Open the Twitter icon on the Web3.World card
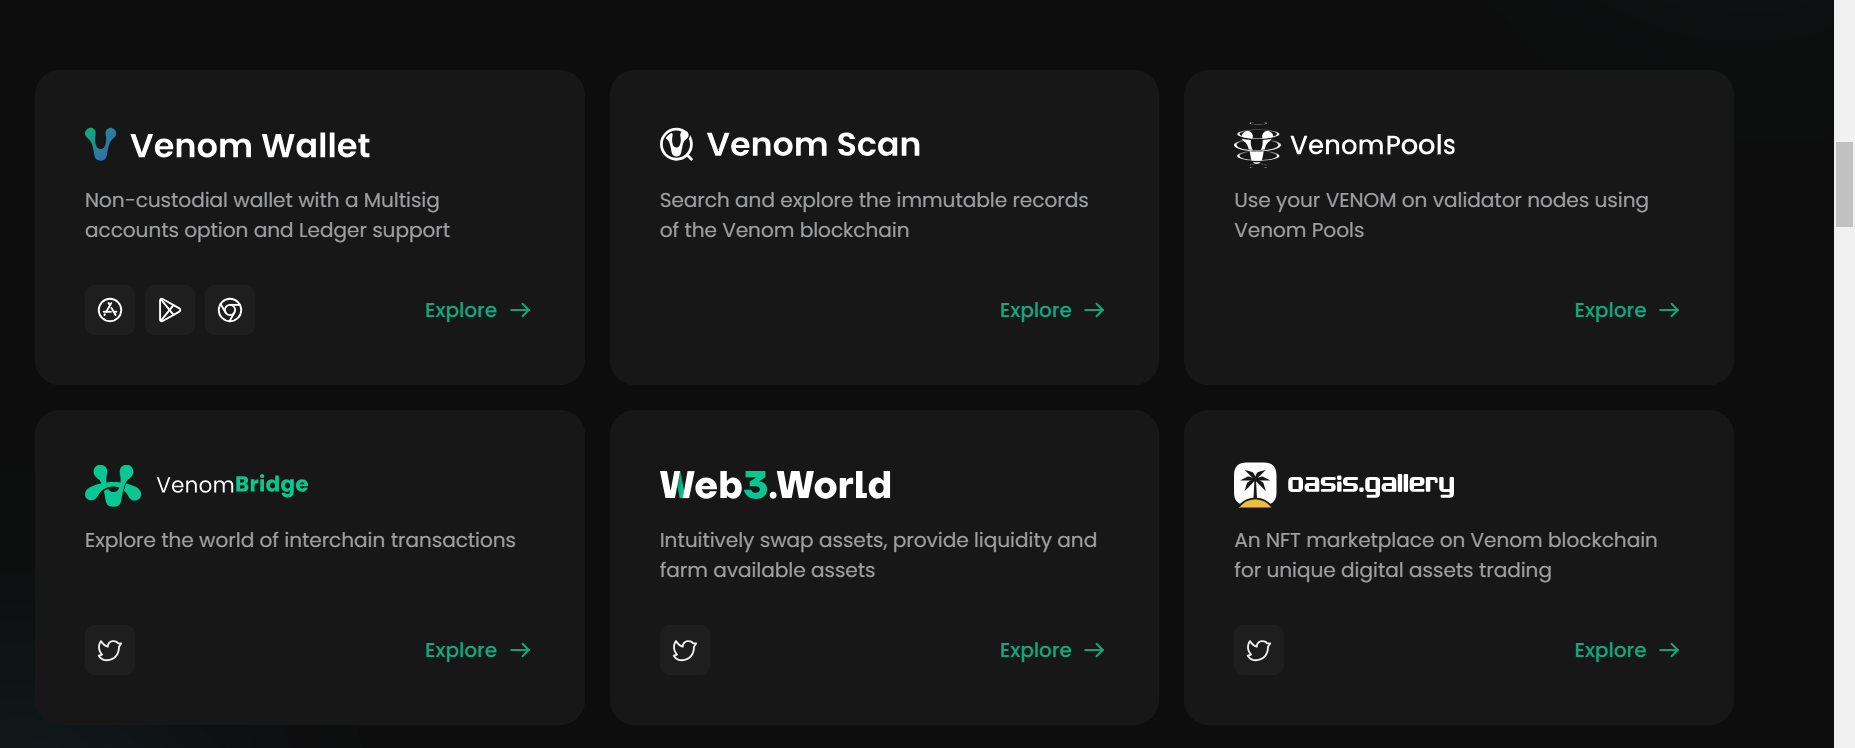 click(684, 649)
